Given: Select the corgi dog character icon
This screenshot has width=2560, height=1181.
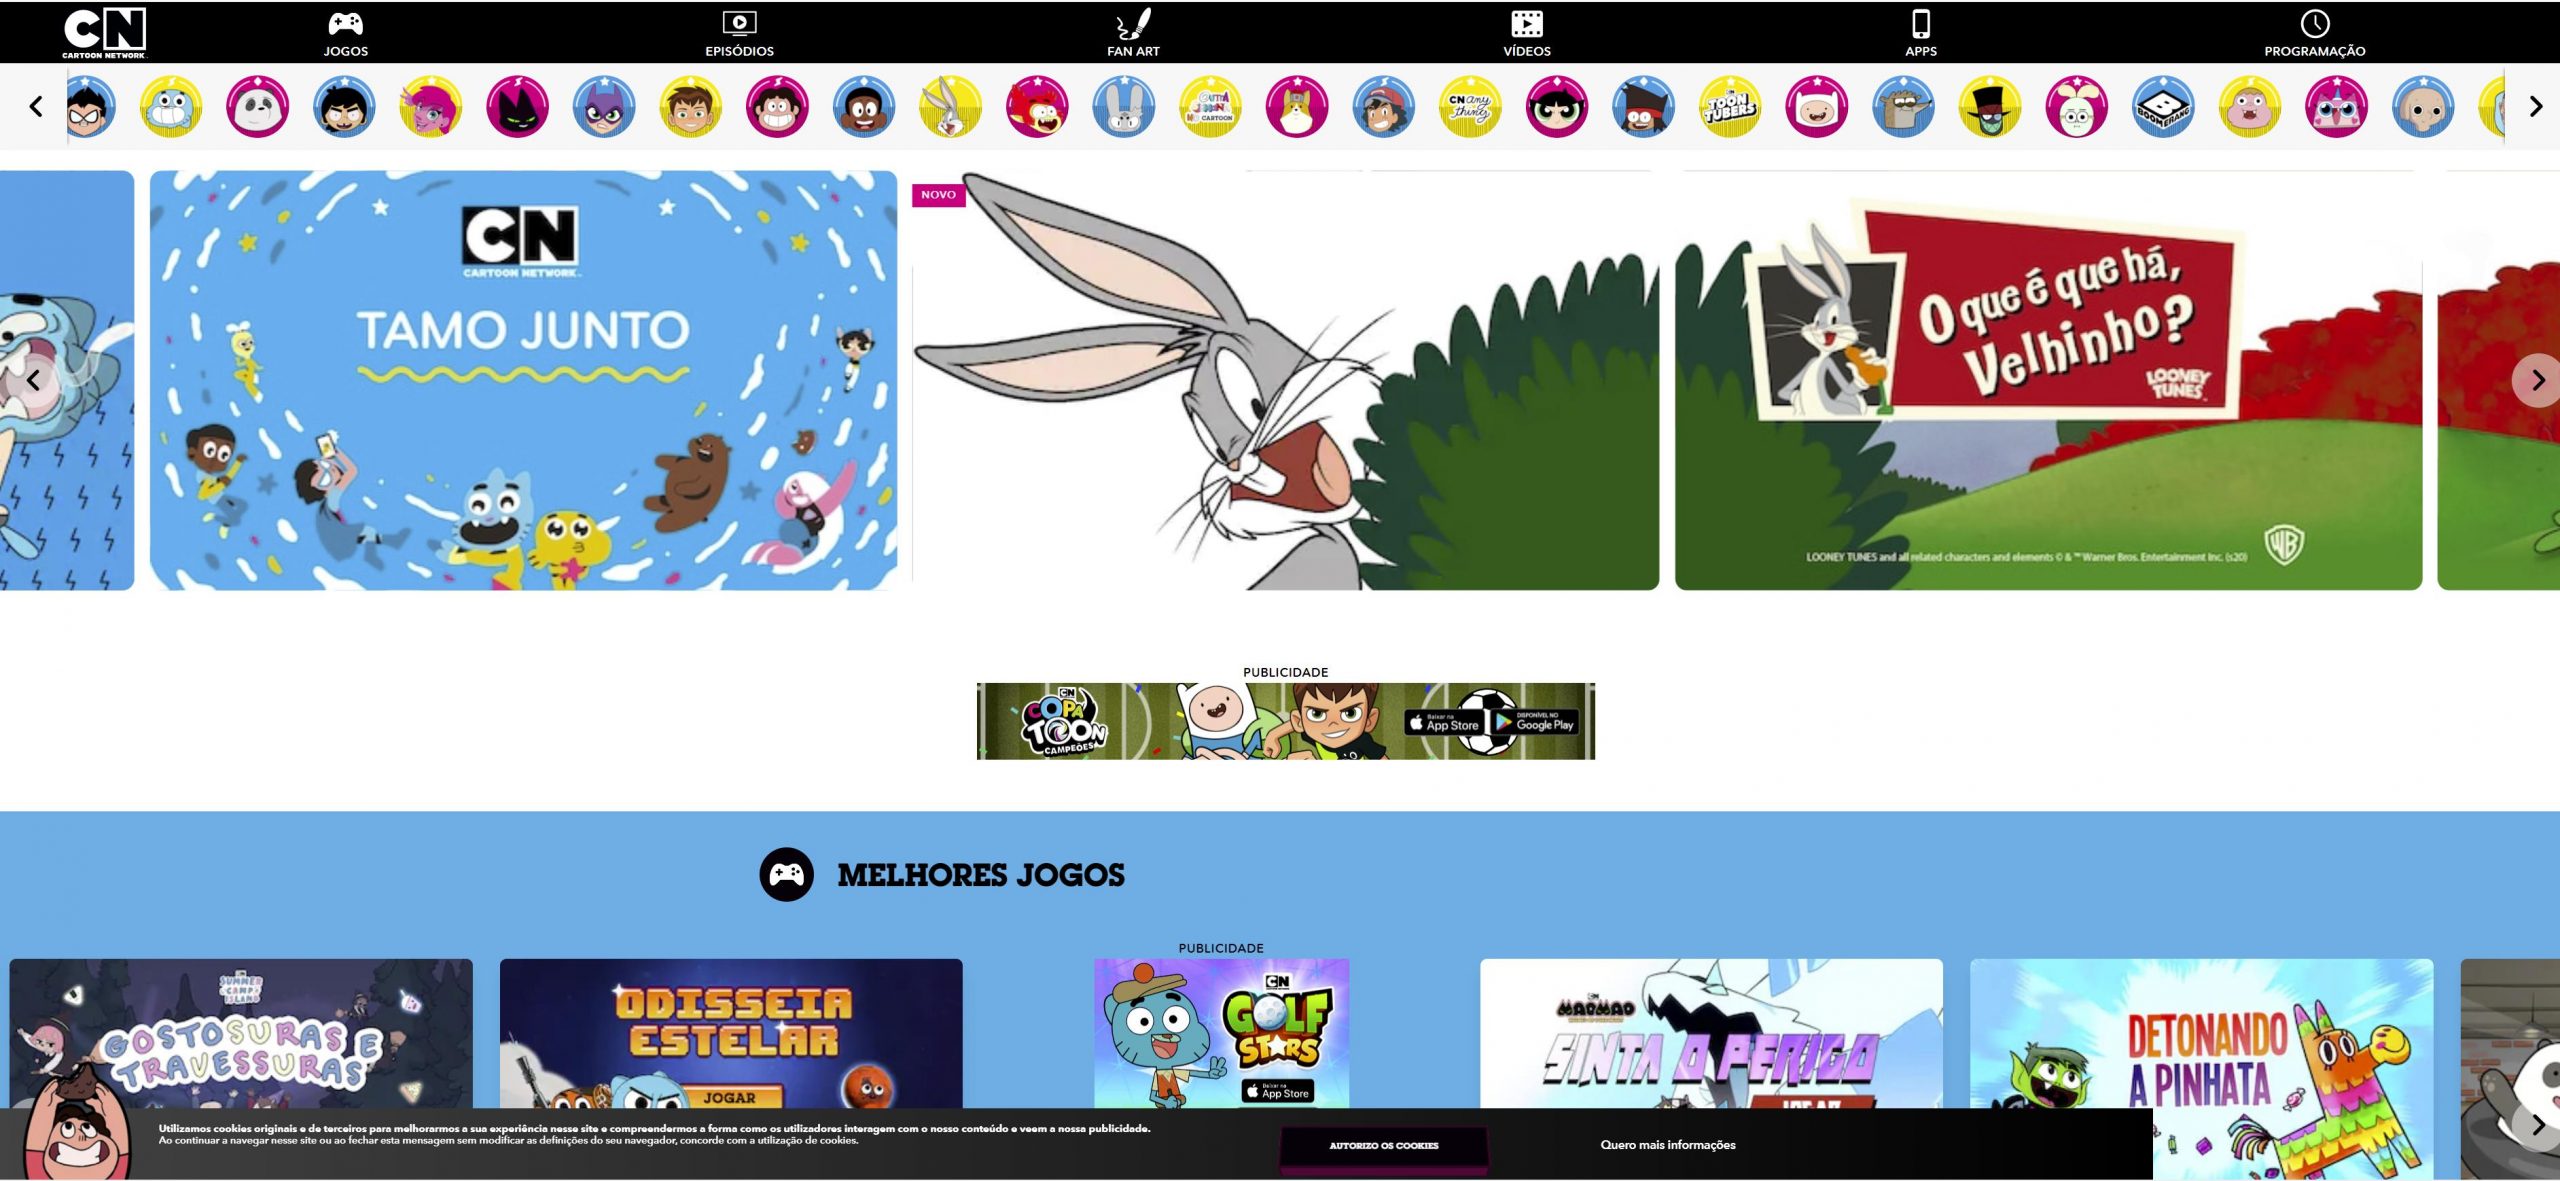Looking at the screenshot, I should coord(1298,106).
